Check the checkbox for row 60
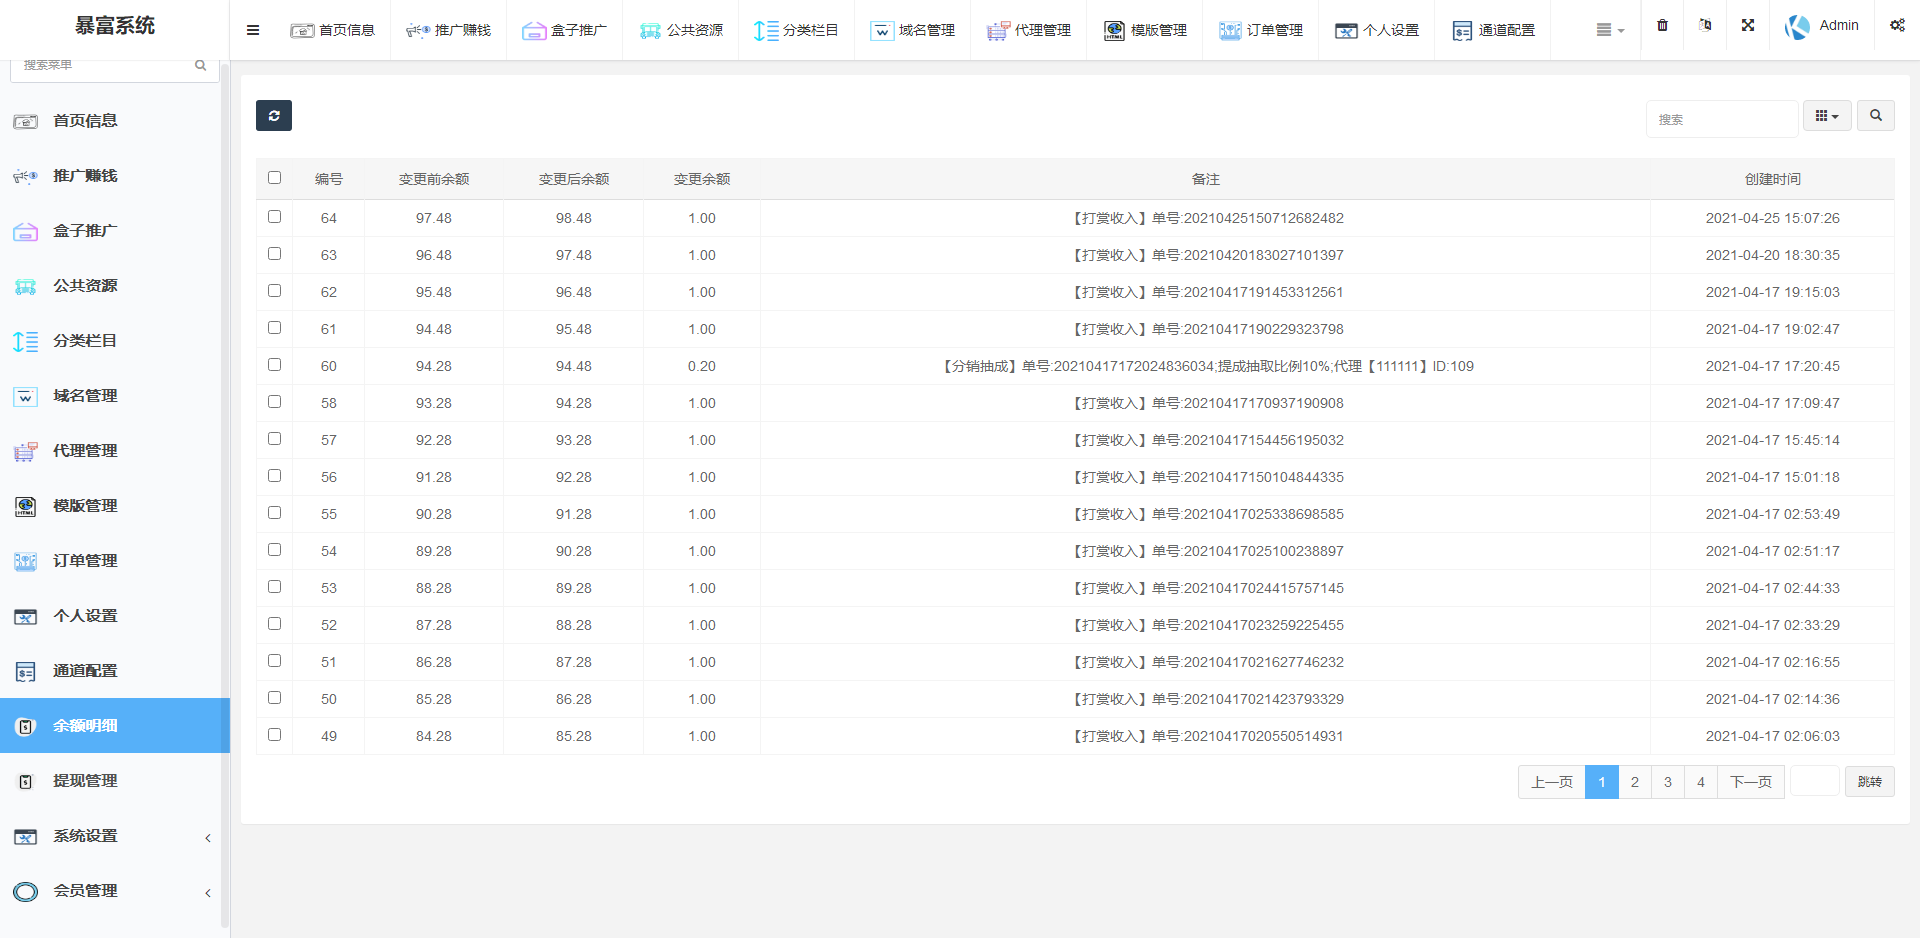Screen dimensions: 1920x938 (x=274, y=365)
